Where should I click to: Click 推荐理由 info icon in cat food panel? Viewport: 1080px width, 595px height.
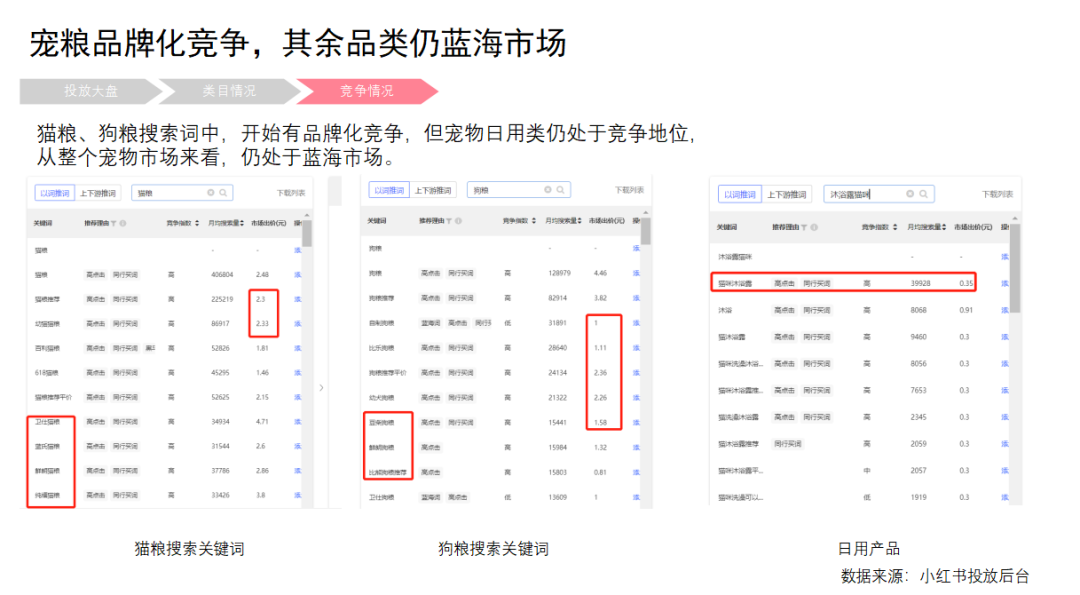pos(123,223)
